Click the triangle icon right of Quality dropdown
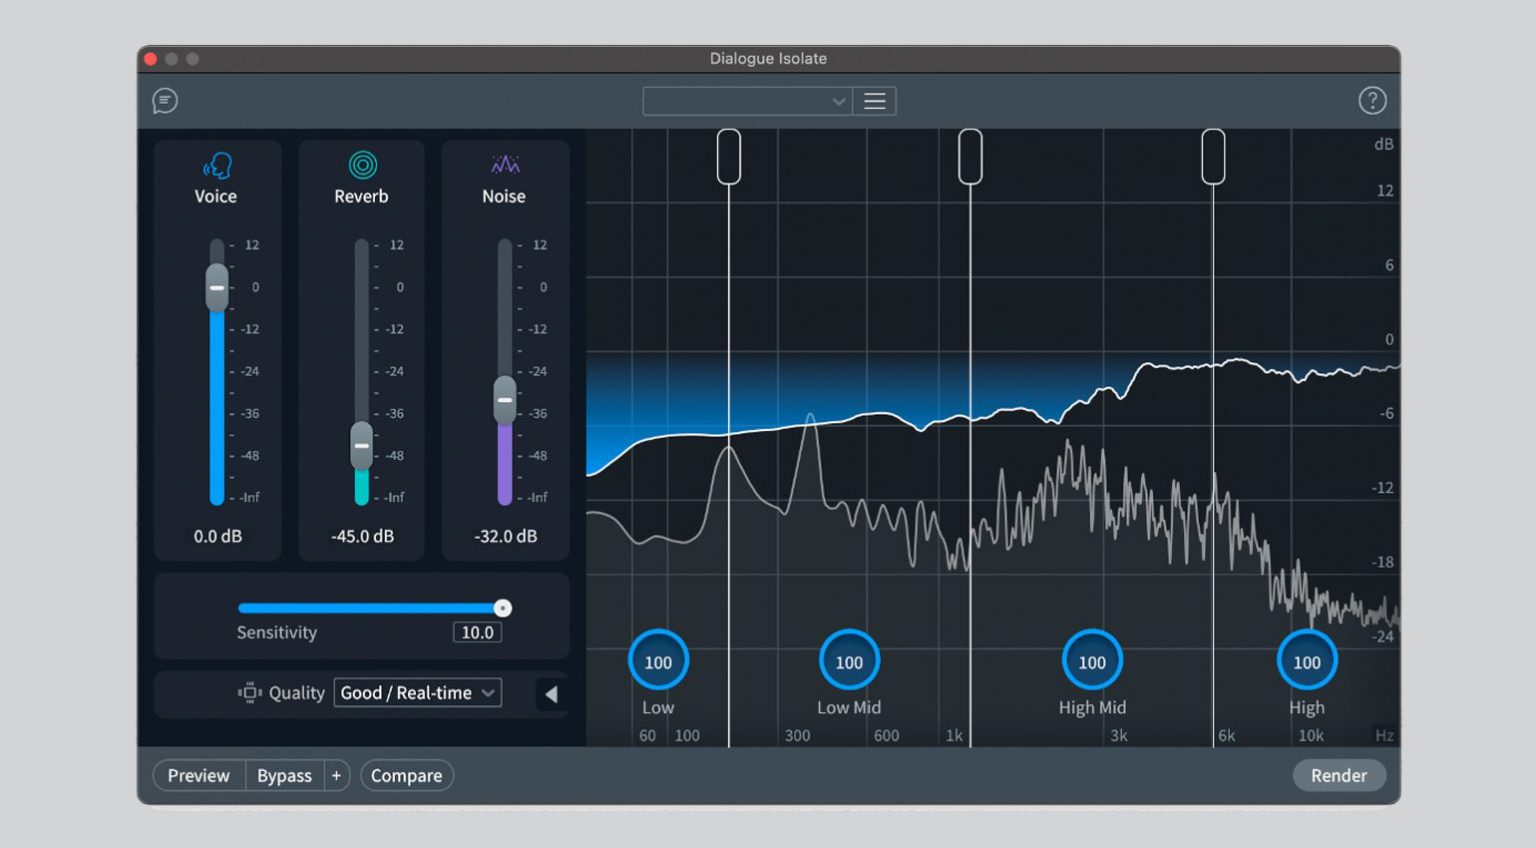This screenshot has height=848, width=1536. coord(551,693)
